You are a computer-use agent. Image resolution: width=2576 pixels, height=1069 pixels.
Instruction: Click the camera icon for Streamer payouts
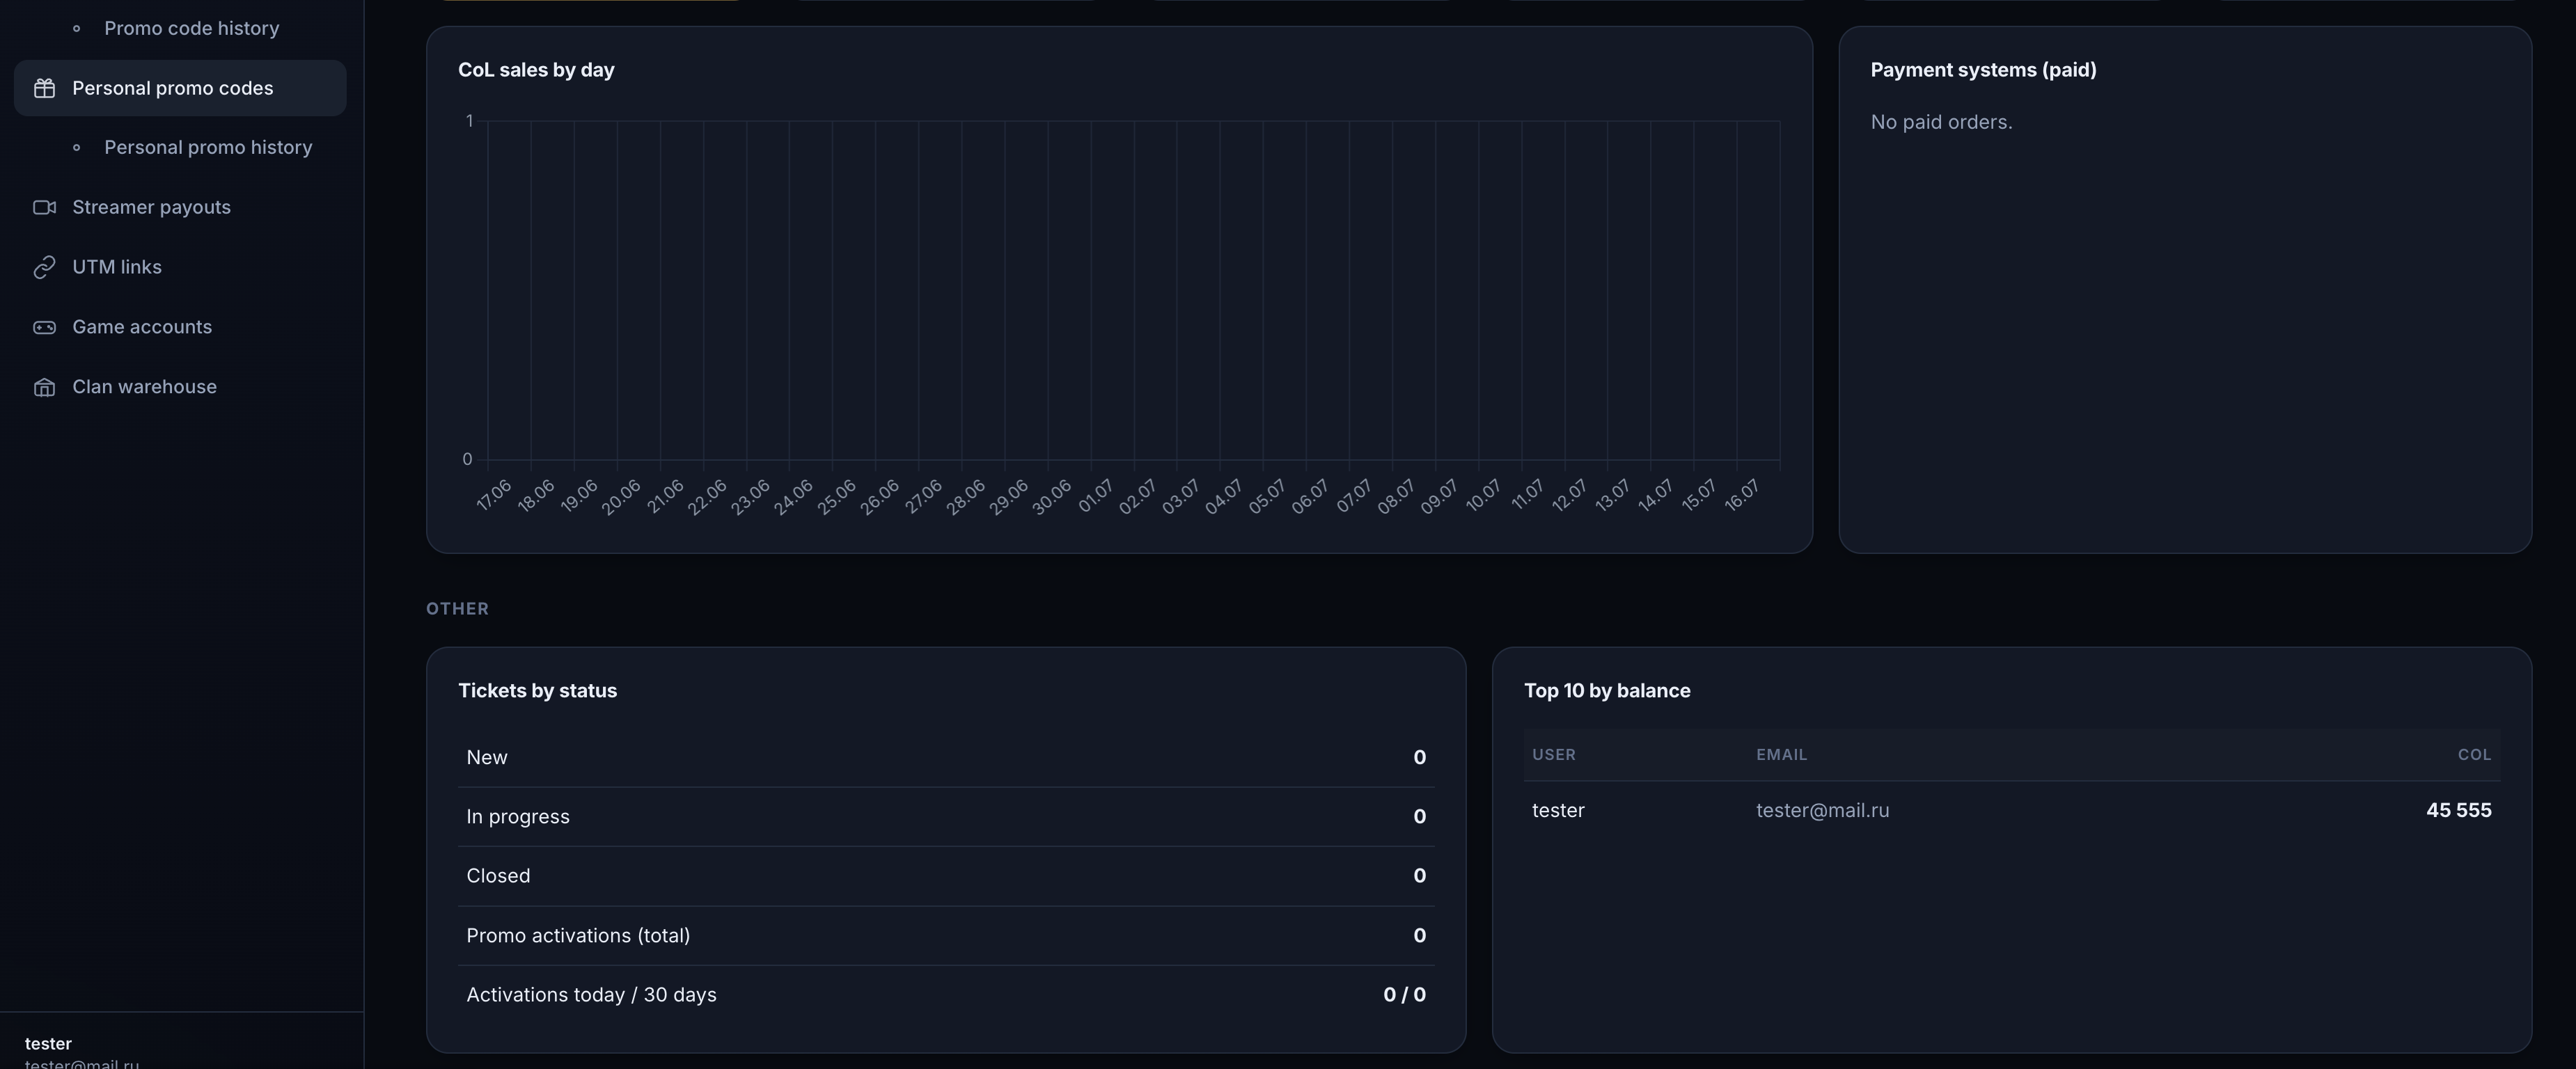pyautogui.click(x=44, y=207)
